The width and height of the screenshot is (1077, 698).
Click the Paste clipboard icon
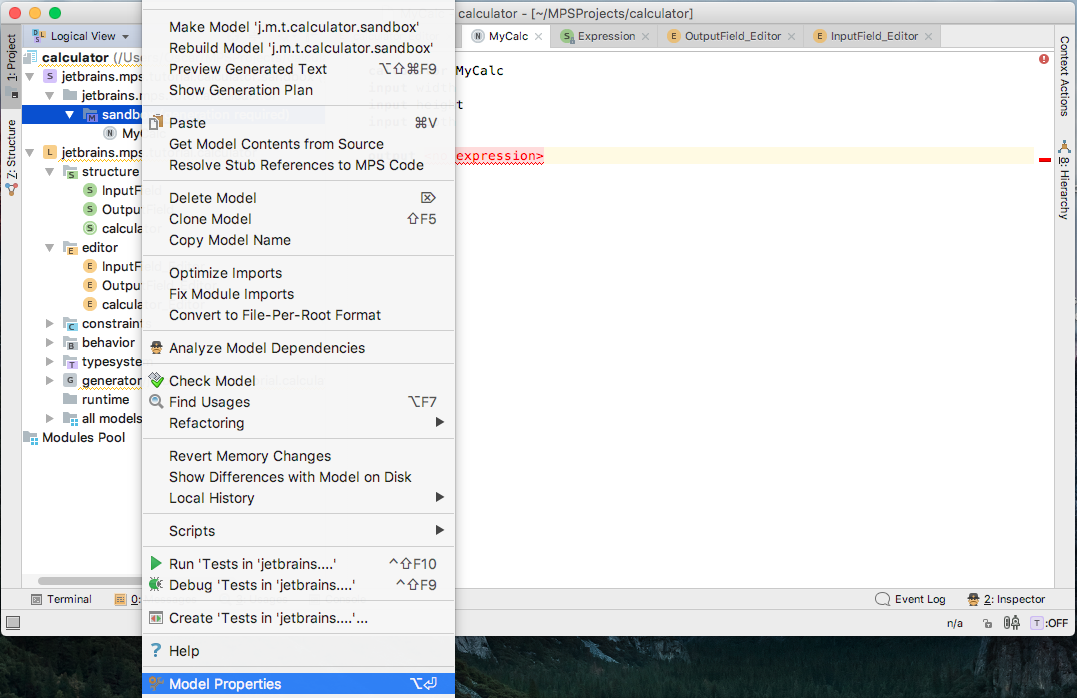(x=156, y=122)
